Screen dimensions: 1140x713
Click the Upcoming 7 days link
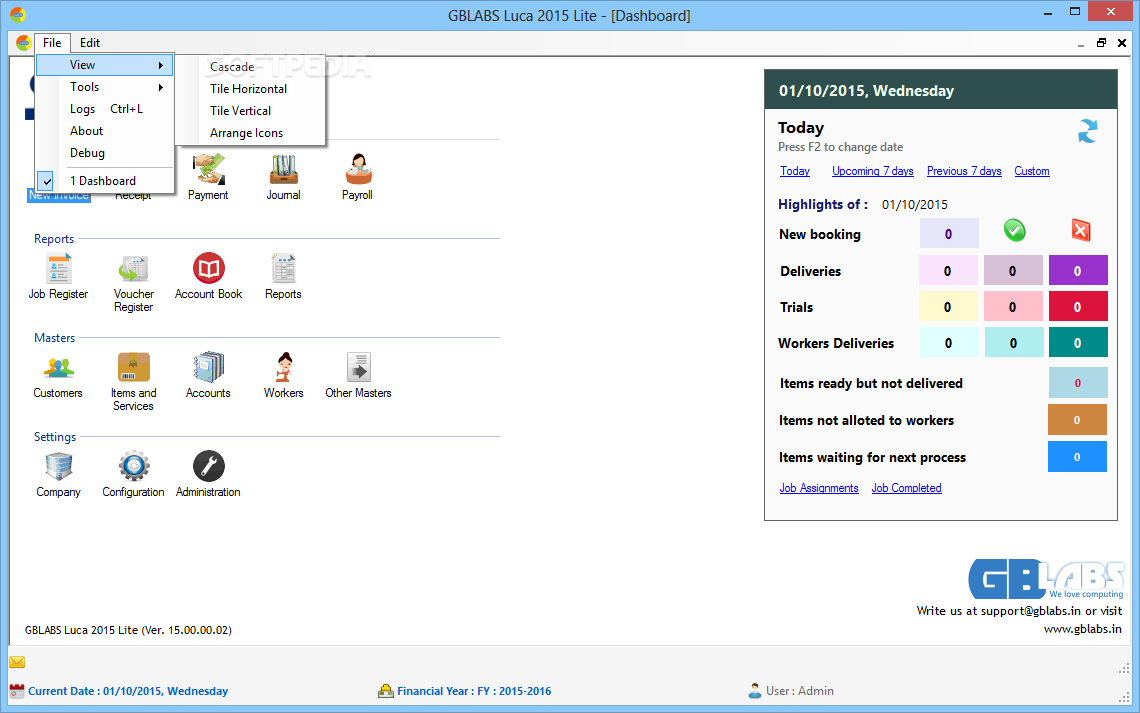872,171
